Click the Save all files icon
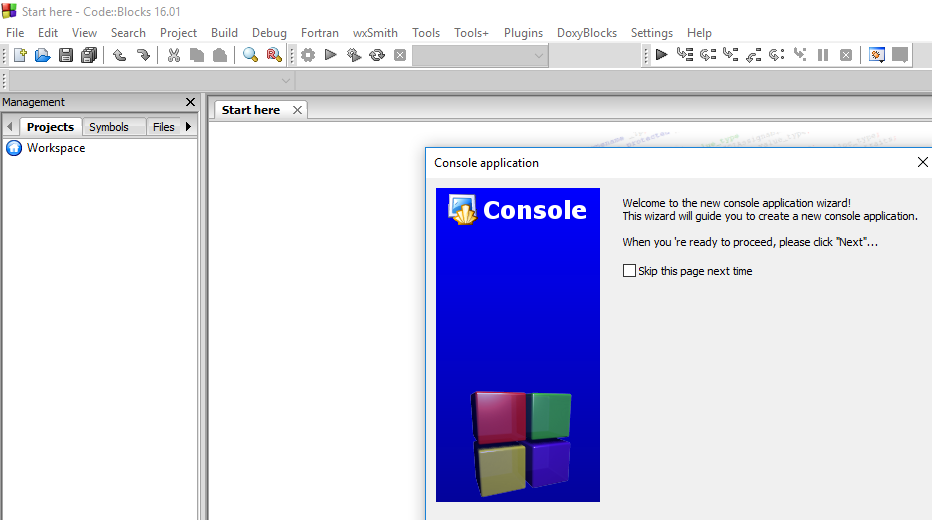Viewport: 932px width, 520px height. 89,55
